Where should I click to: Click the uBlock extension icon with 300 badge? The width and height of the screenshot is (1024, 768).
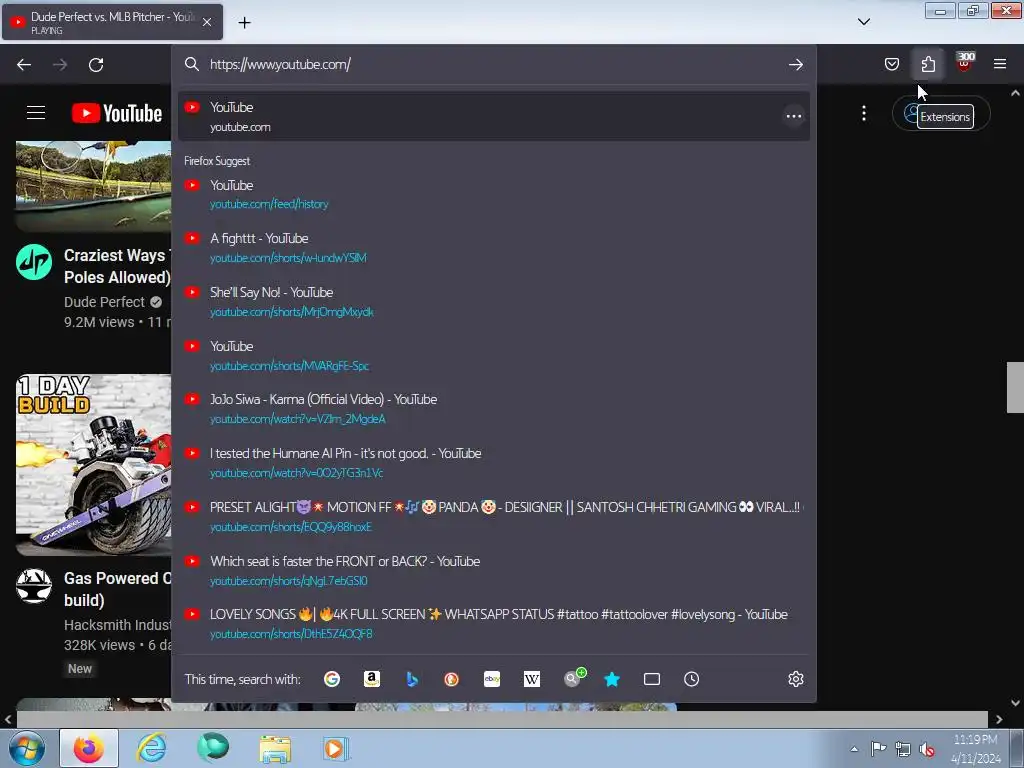pyautogui.click(x=965, y=62)
